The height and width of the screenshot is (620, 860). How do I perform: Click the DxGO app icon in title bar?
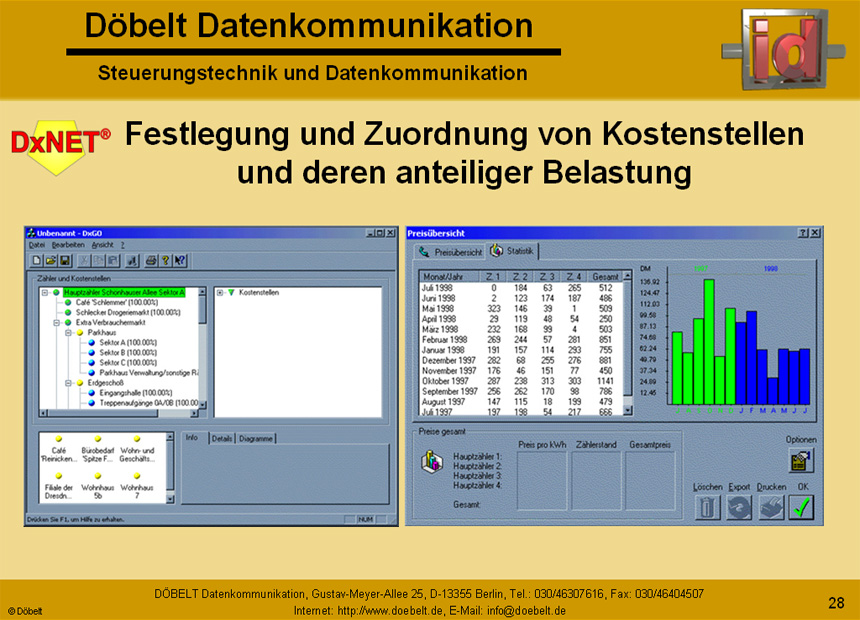point(31,233)
